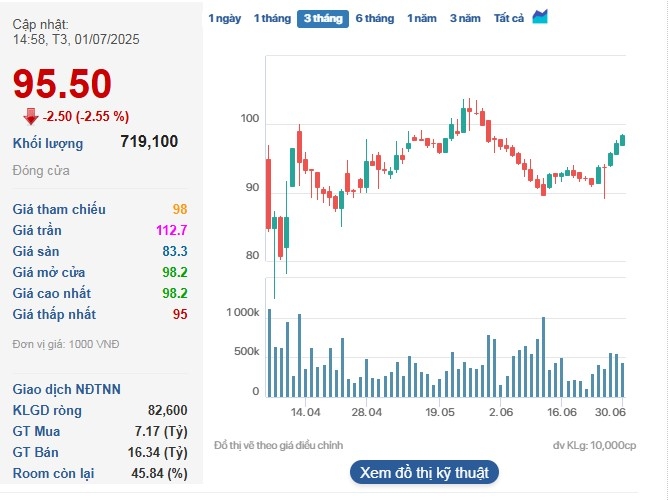Click the area chart icon beside Tất cả
Viewport: 669px width, 500px height.
540,17
